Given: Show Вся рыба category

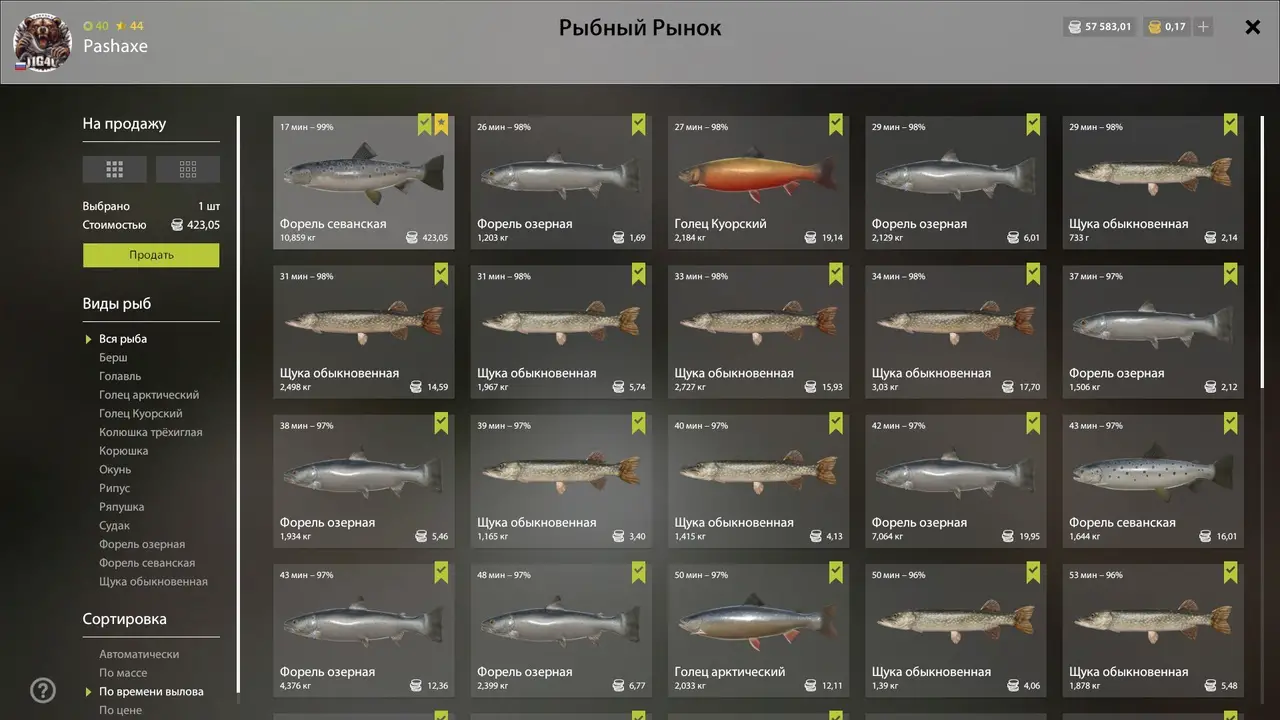Looking at the screenshot, I should click(x=123, y=339).
